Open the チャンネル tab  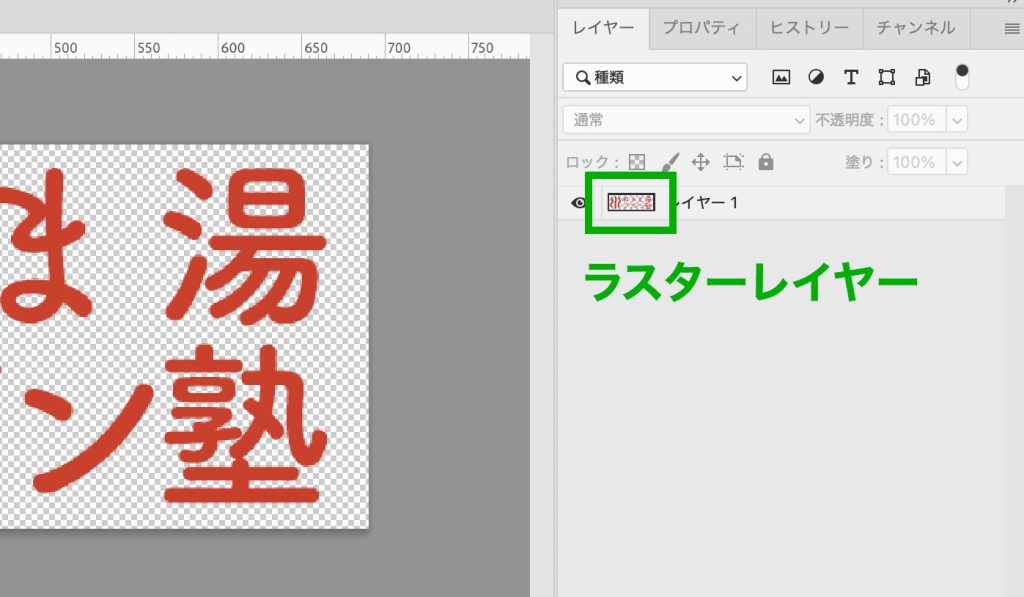(916, 28)
